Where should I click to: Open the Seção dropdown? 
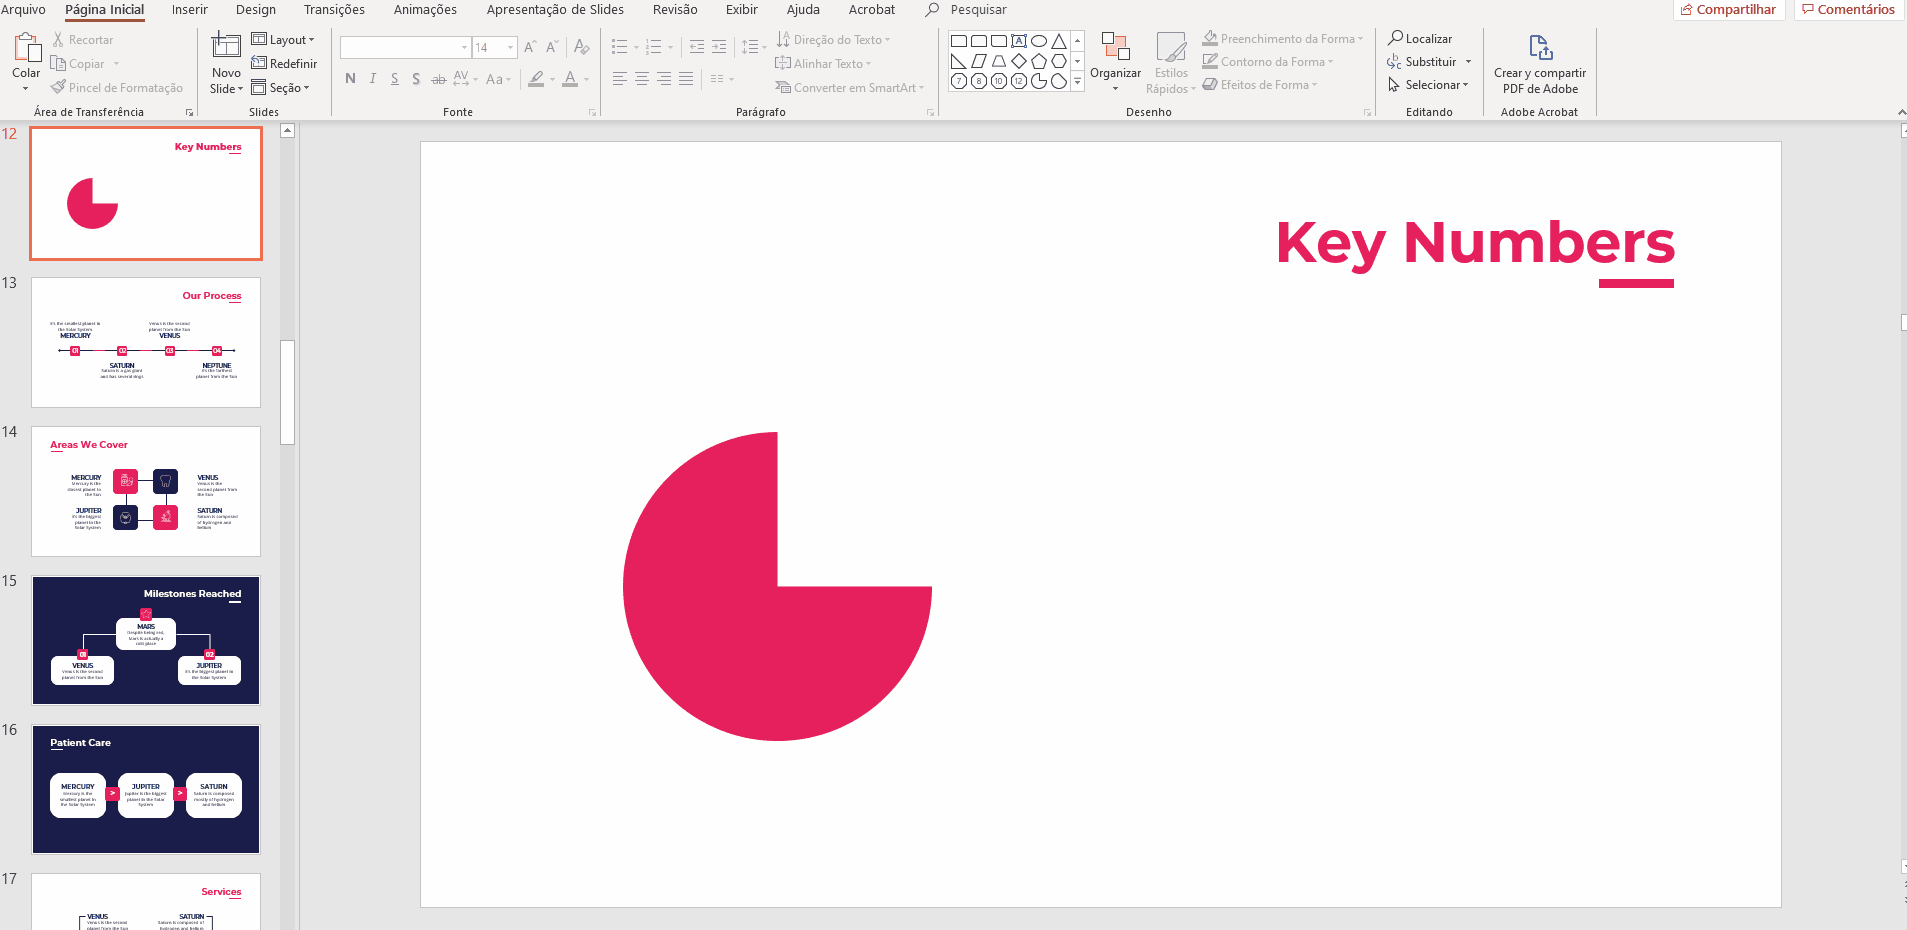pos(280,88)
